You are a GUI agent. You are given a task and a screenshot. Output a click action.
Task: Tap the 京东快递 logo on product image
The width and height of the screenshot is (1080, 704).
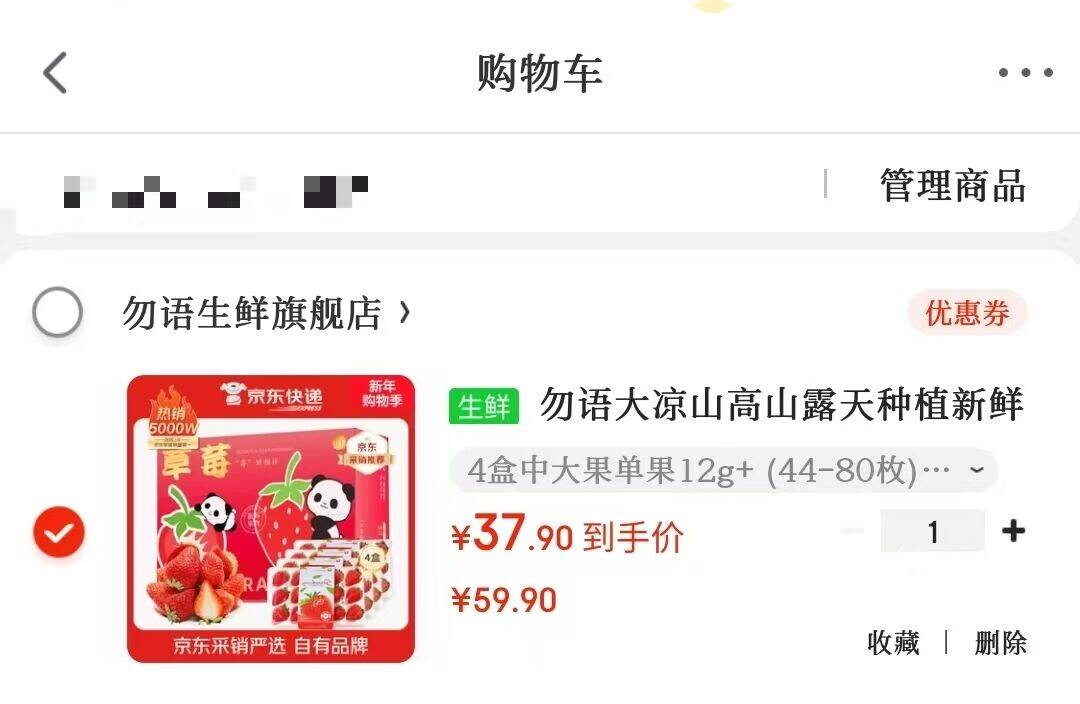pyautogui.click(x=273, y=396)
